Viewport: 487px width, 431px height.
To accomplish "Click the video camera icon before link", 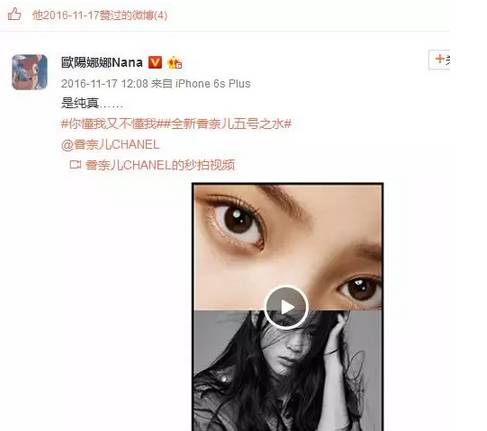I will [75, 165].
